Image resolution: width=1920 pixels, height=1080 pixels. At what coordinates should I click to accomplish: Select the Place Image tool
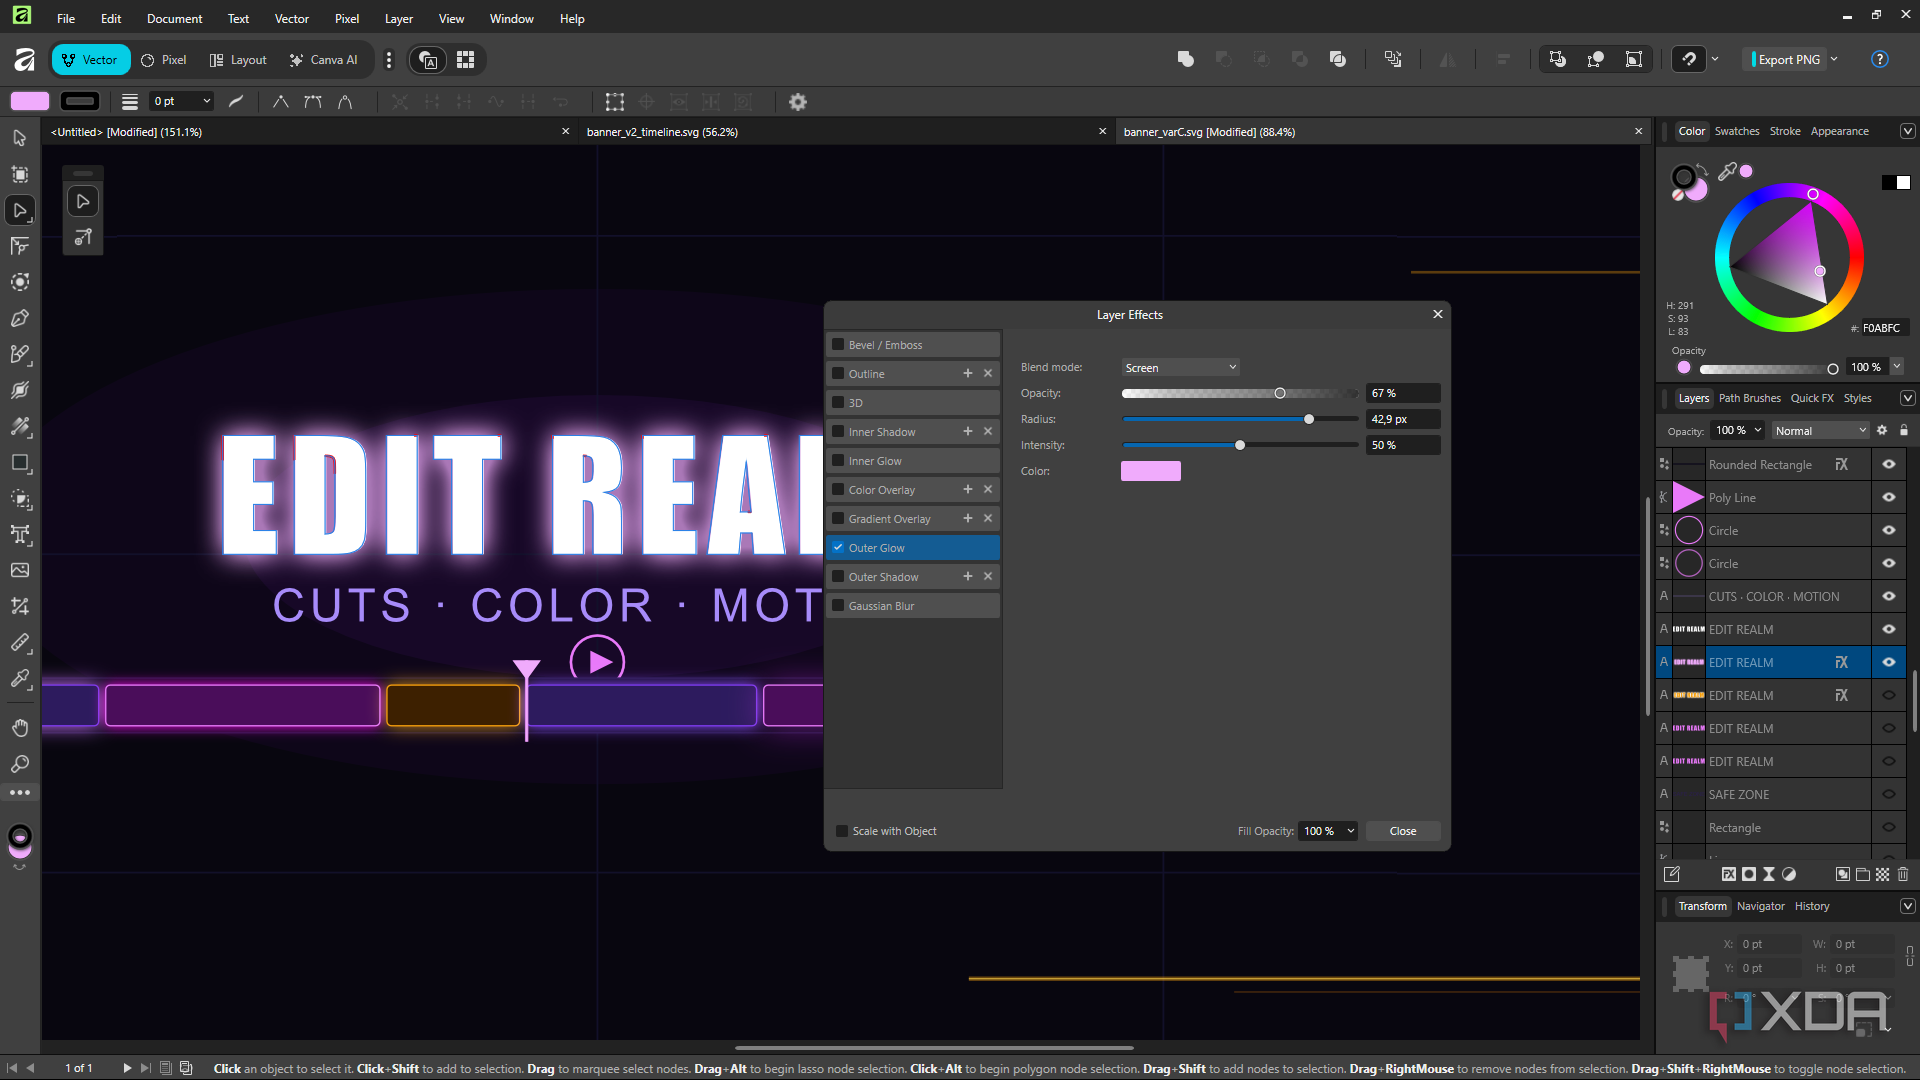pyautogui.click(x=19, y=570)
